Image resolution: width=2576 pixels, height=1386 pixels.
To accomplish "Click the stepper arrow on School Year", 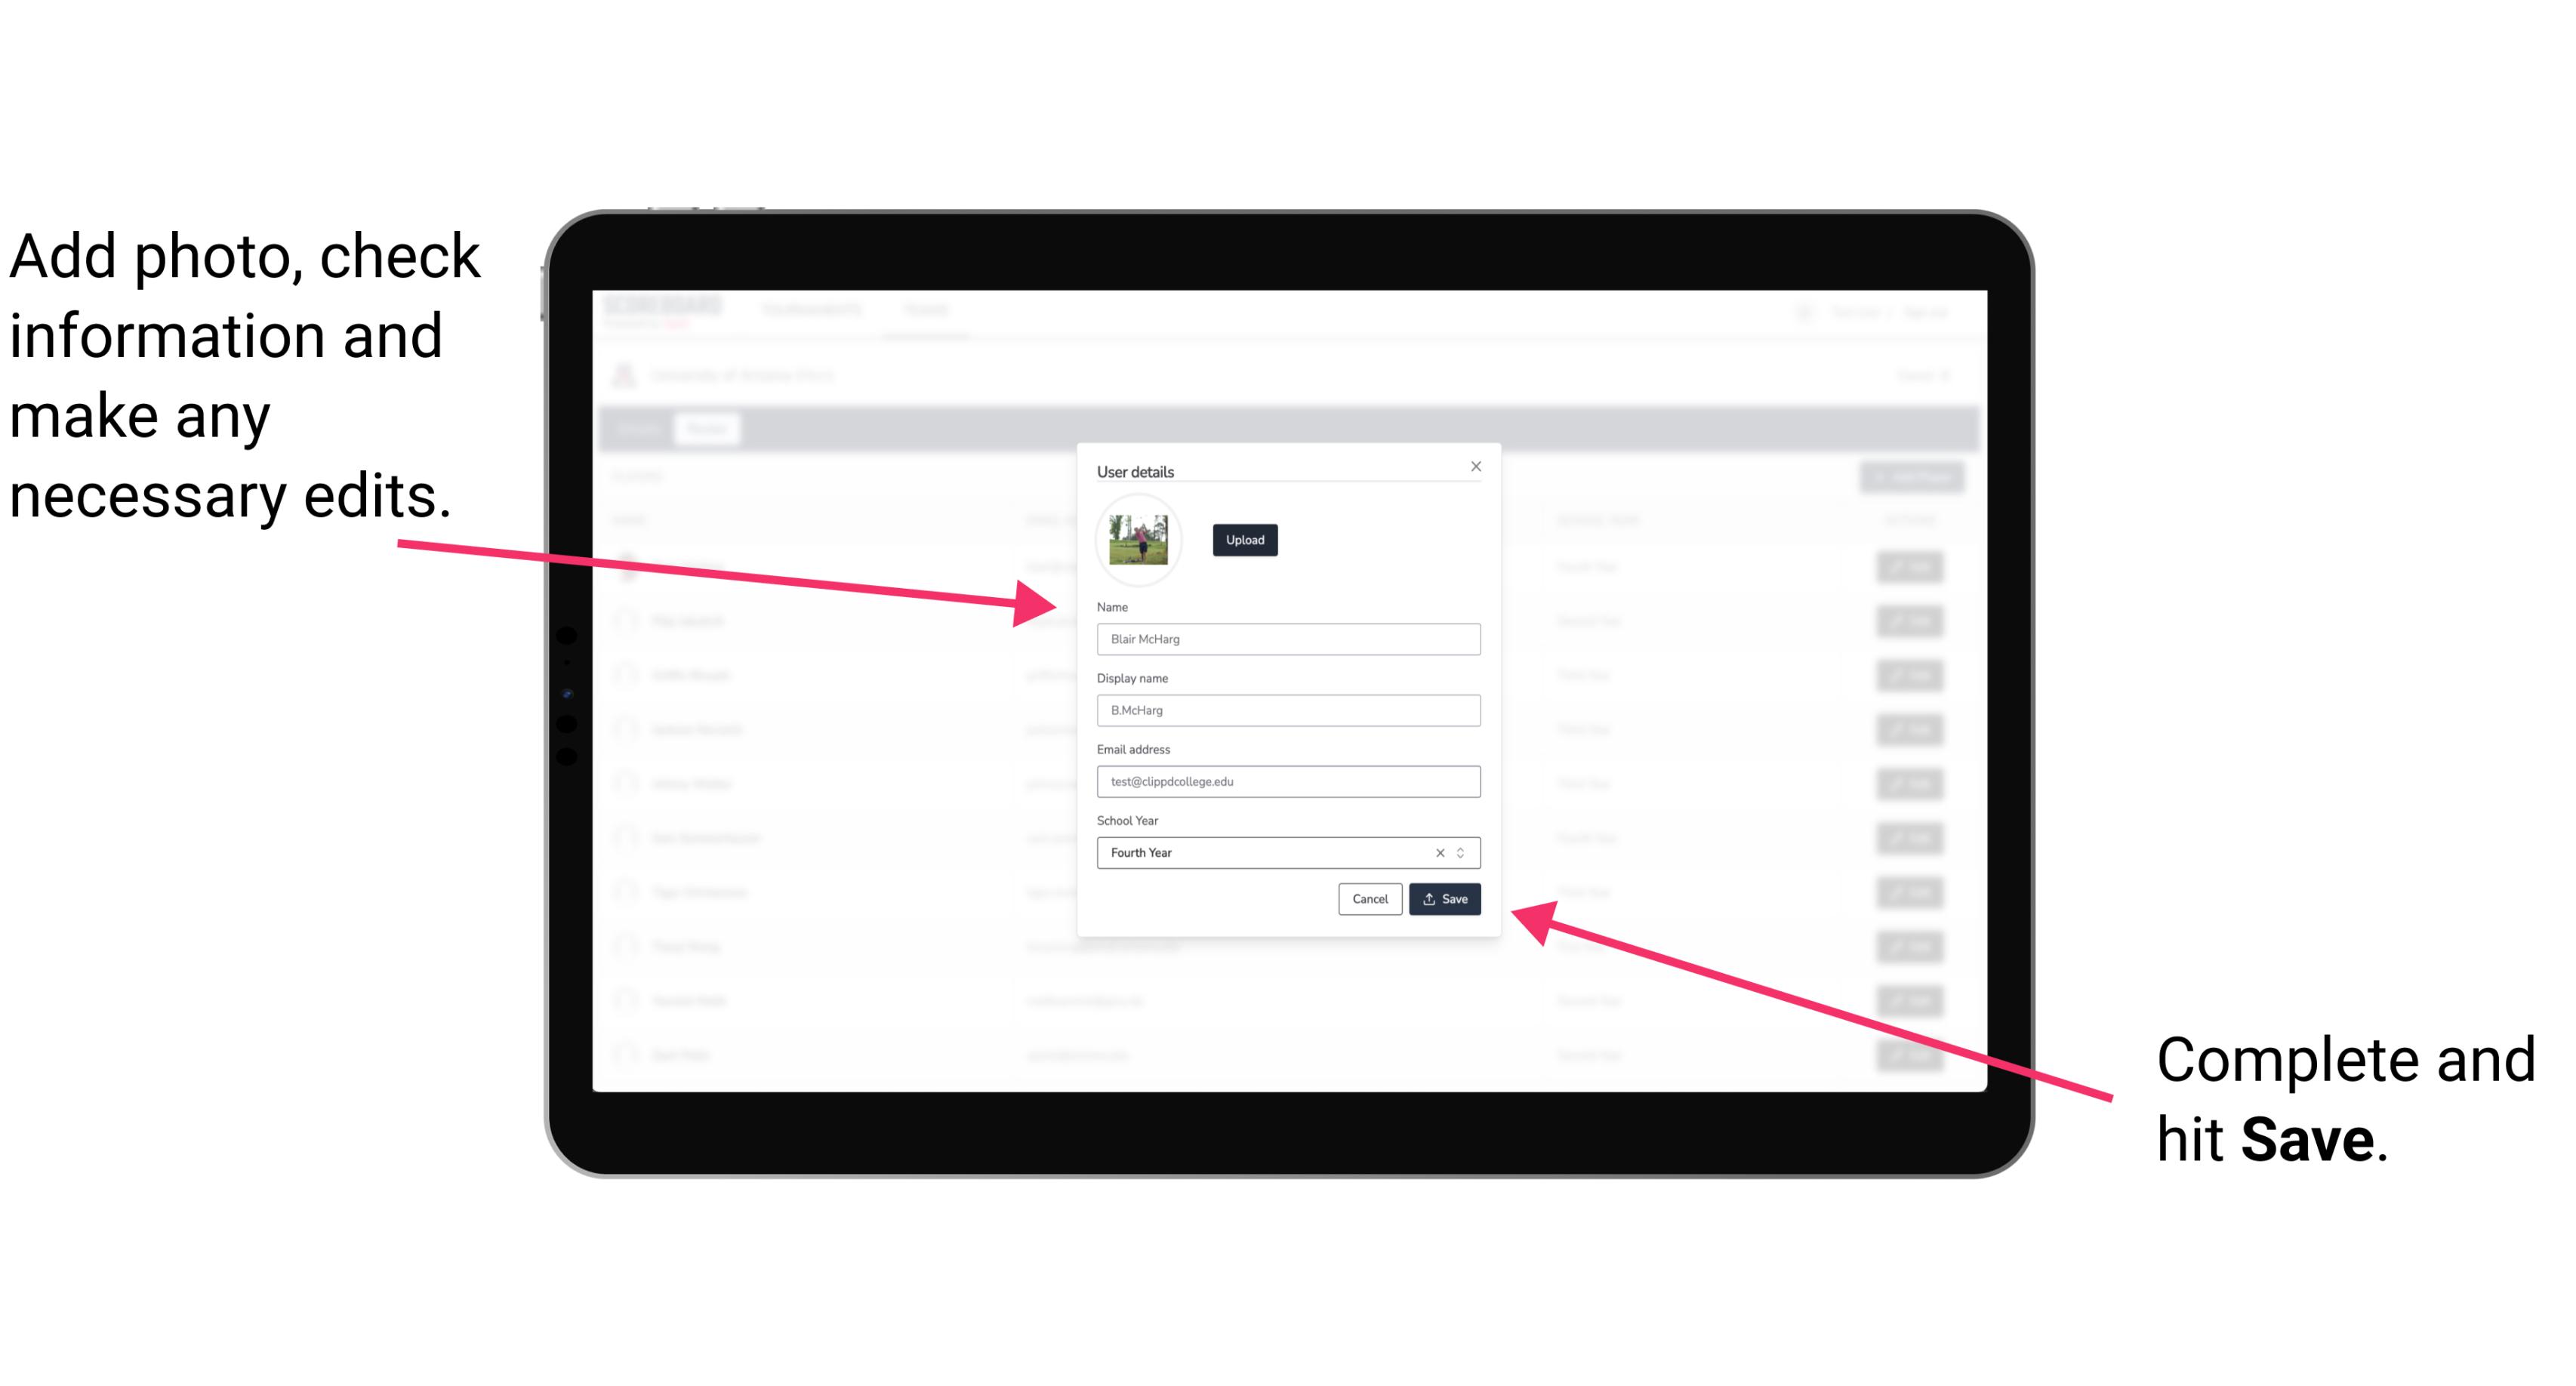I will tap(1465, 852).
